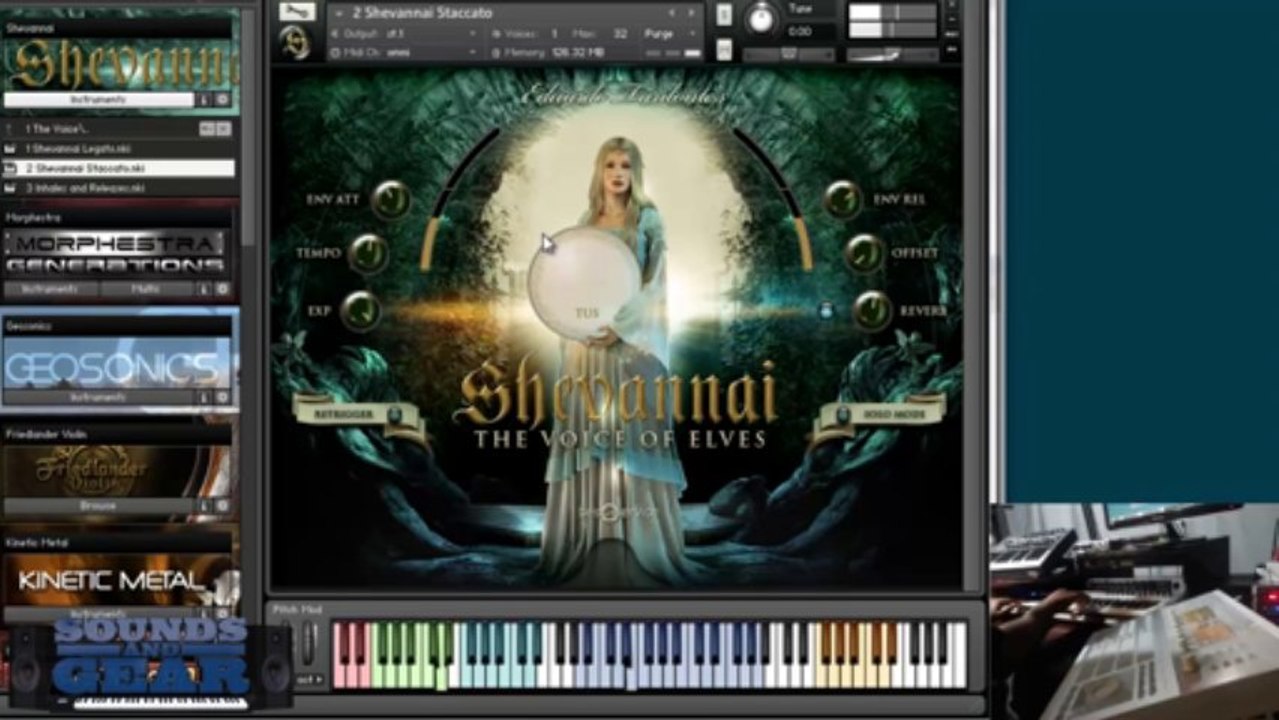This screenshot has height=720, width=1279.
Task: Open the Friedlander Violin info icon
Action: pyautogui.click(x=203, y=506)
